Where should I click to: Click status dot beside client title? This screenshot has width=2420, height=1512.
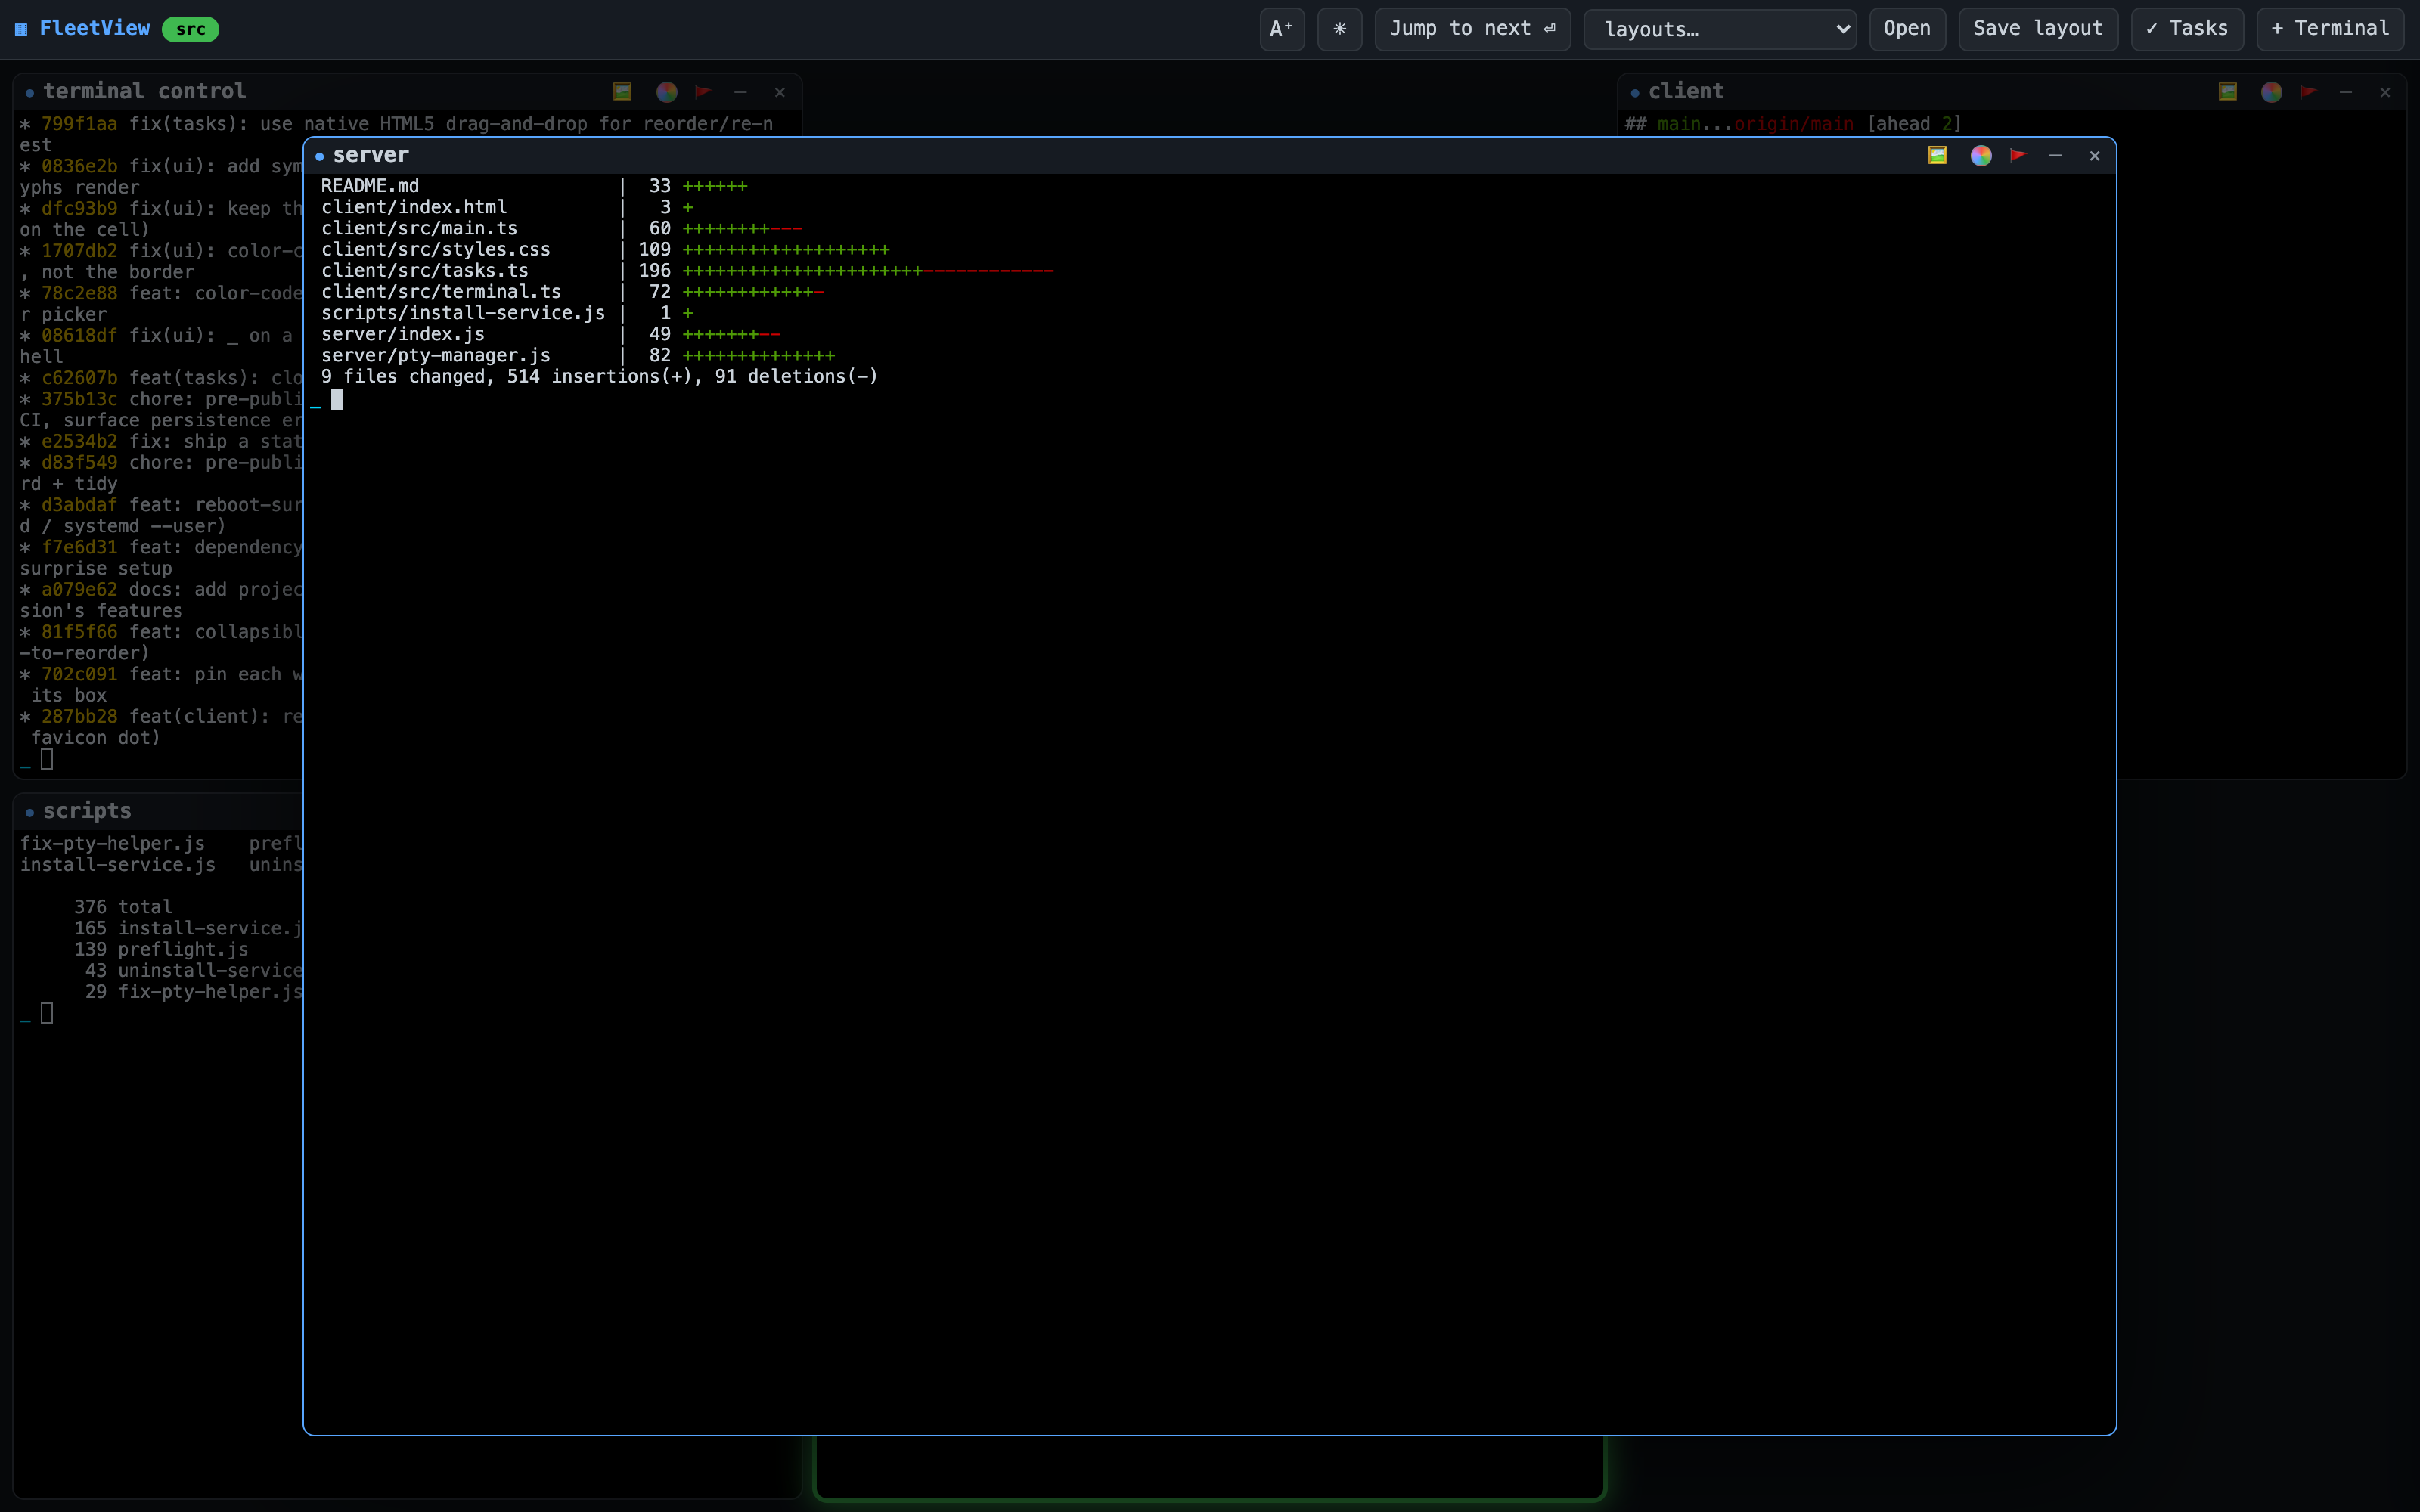(1635, 93)
